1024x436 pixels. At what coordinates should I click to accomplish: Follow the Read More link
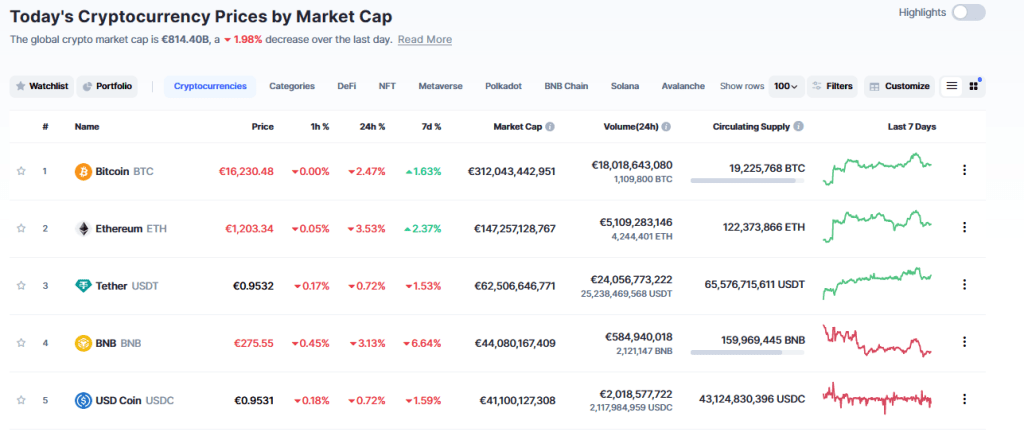(424, 40)
